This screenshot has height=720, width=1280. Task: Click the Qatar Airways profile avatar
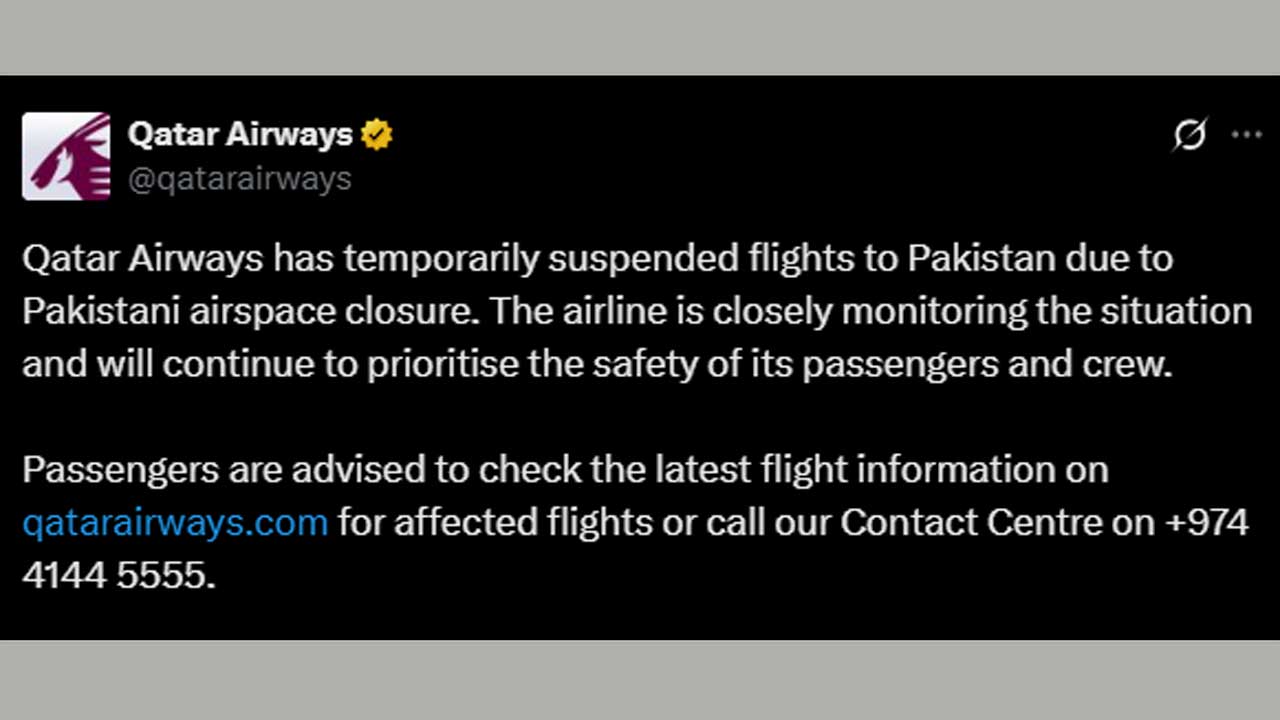point(66,156)
